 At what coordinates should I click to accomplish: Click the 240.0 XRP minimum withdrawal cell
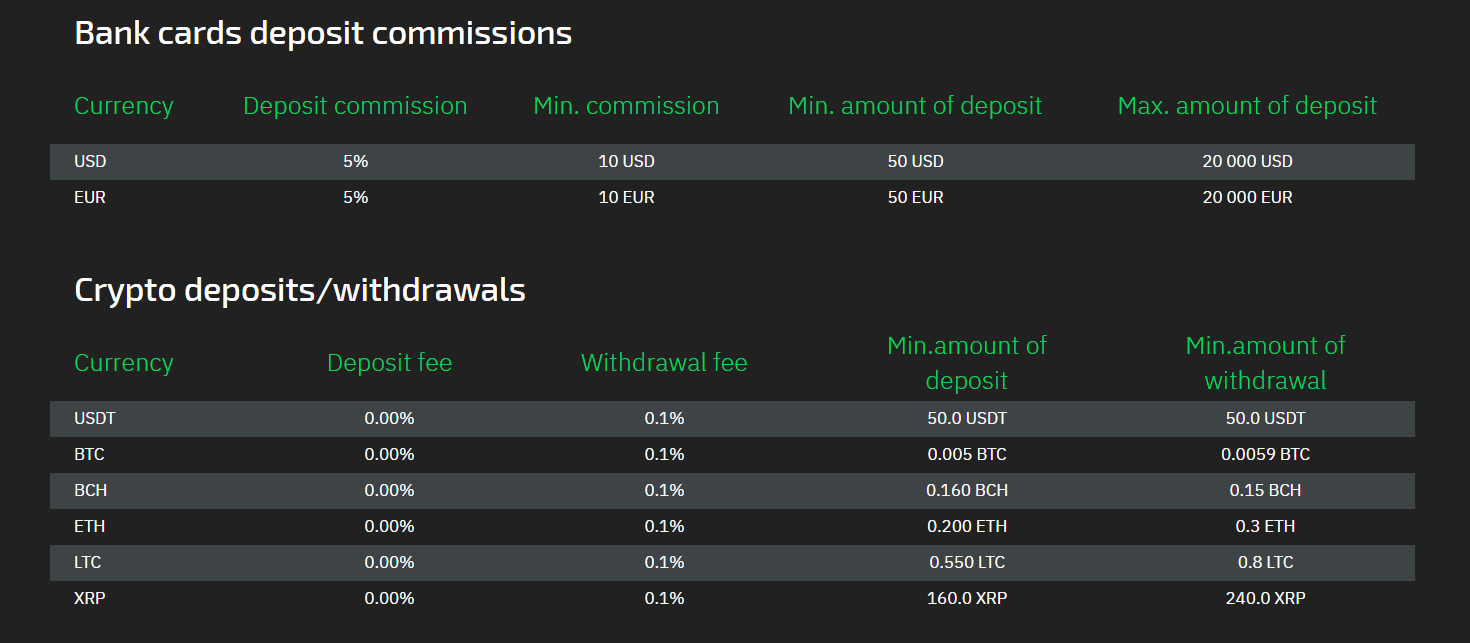tap(1265, 599)
